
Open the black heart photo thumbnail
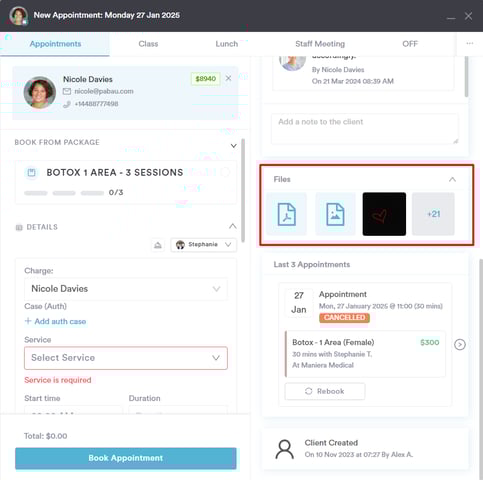384,214
